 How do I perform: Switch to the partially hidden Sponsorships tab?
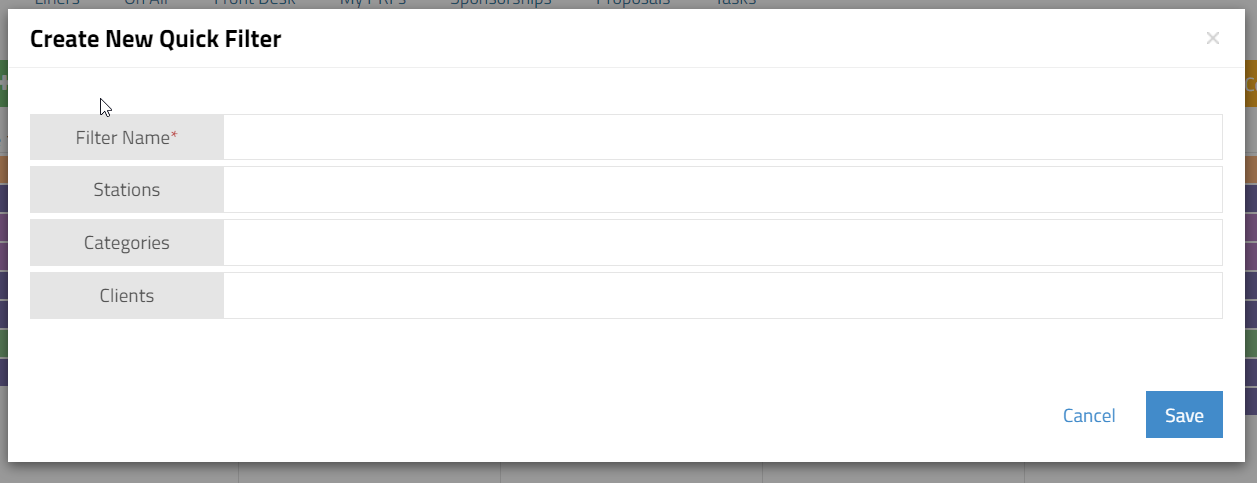[500, 3]
